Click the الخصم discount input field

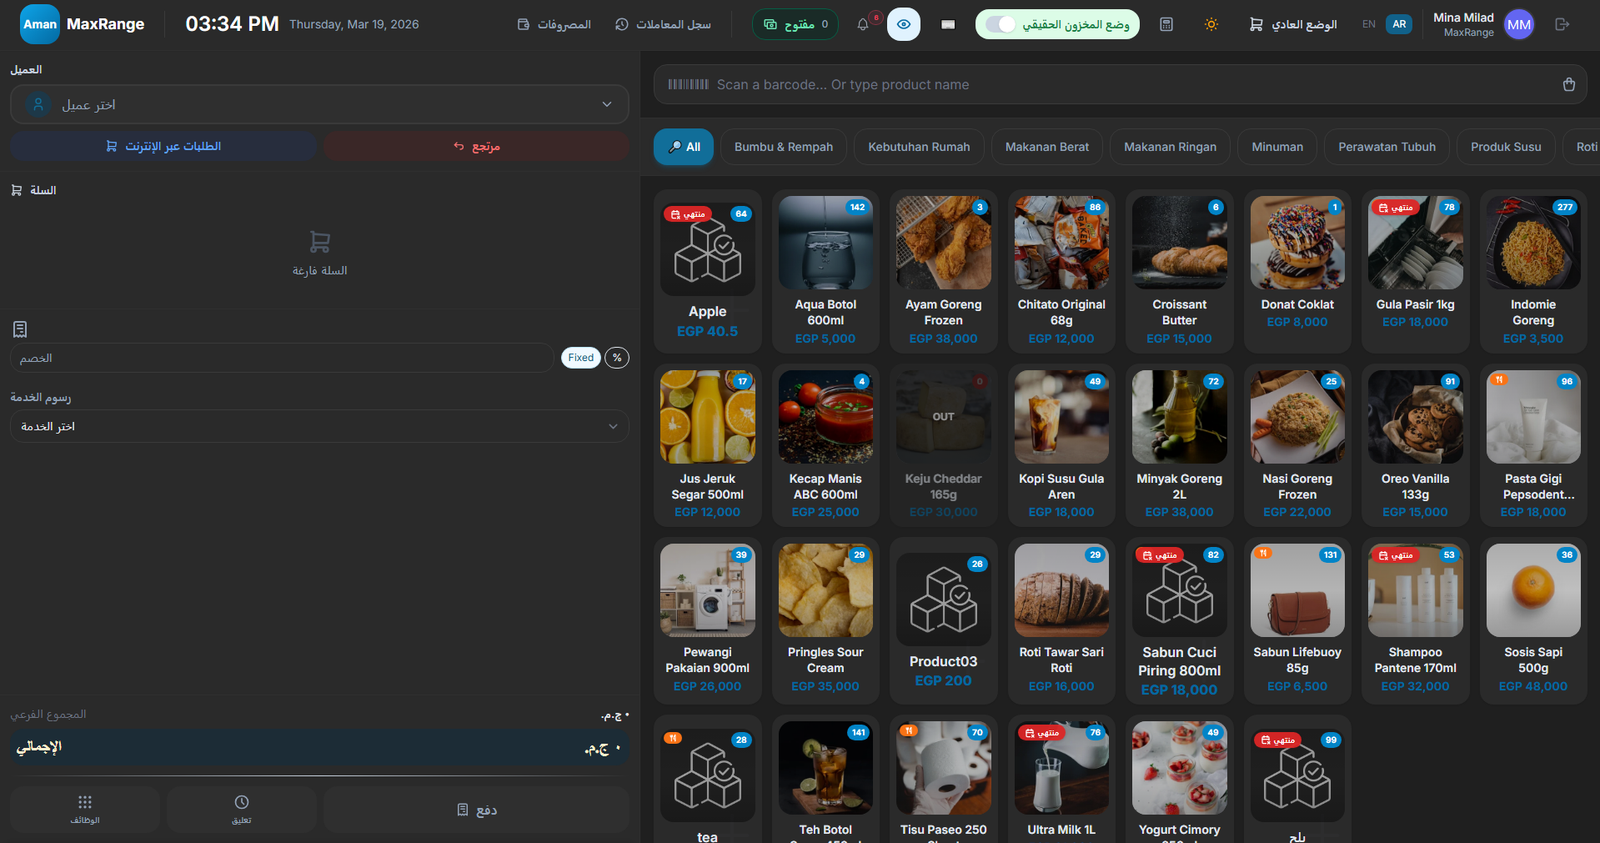tap(282, 358)
